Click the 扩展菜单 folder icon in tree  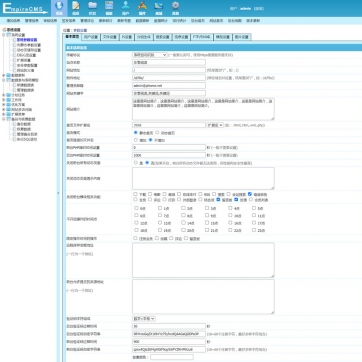coord(9,114)
